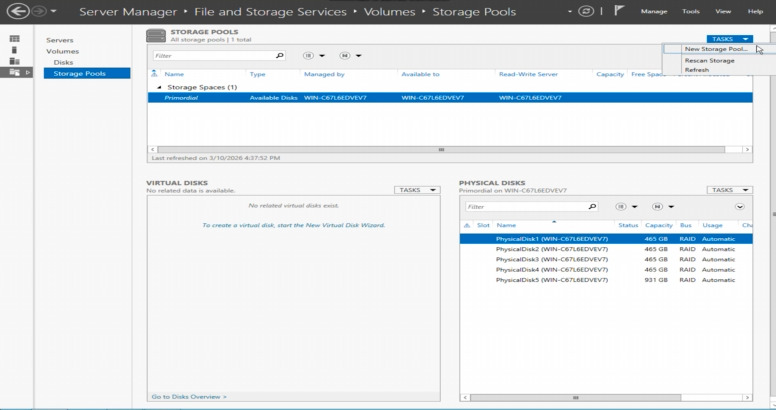Click Physical Disks horizontal scrollbar right arrow
The height and width of the screenshot is (410, 776).
(x=747, y=397)
